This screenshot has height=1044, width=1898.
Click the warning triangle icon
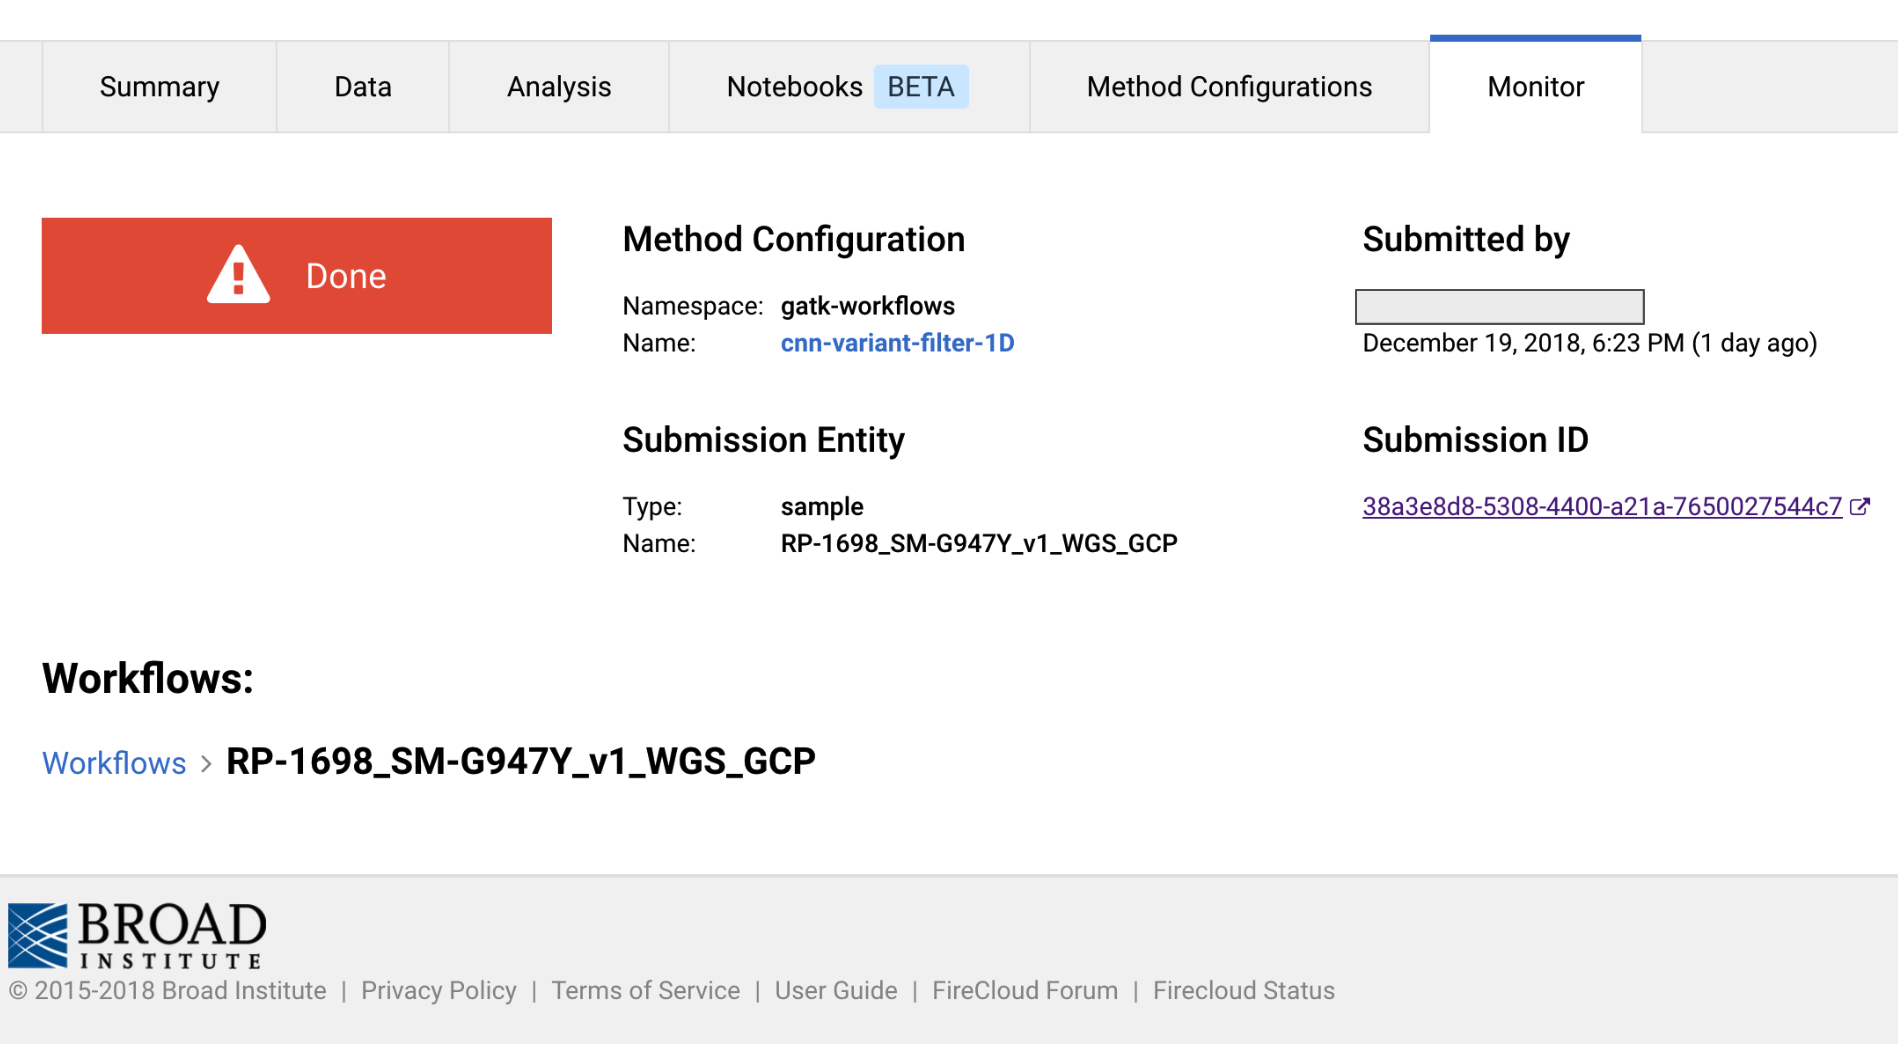point(238,275)
